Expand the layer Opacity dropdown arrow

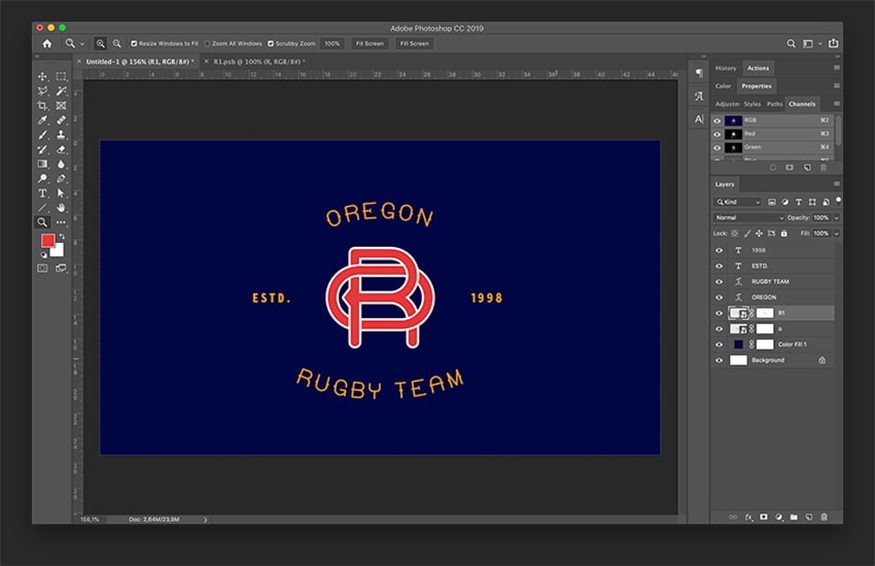(835, 217)
